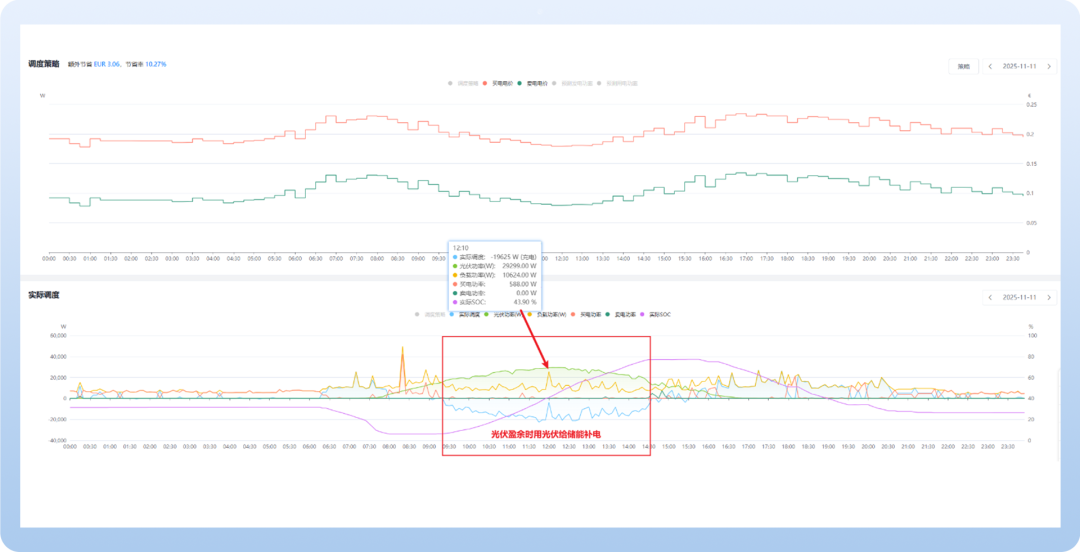The width and height of the screenshot is (1080, 552).
Task: Go to next day in 实际调度 panel
Action: coord(1048,297)
